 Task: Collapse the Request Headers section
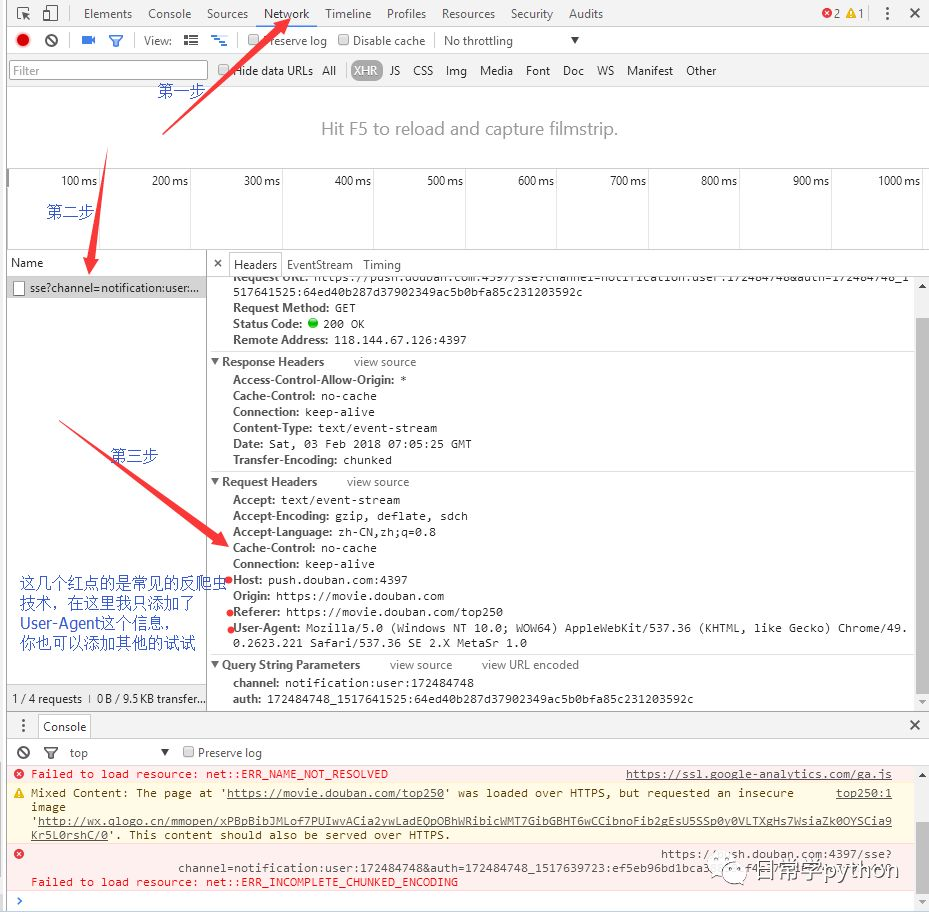pos(216,482)
